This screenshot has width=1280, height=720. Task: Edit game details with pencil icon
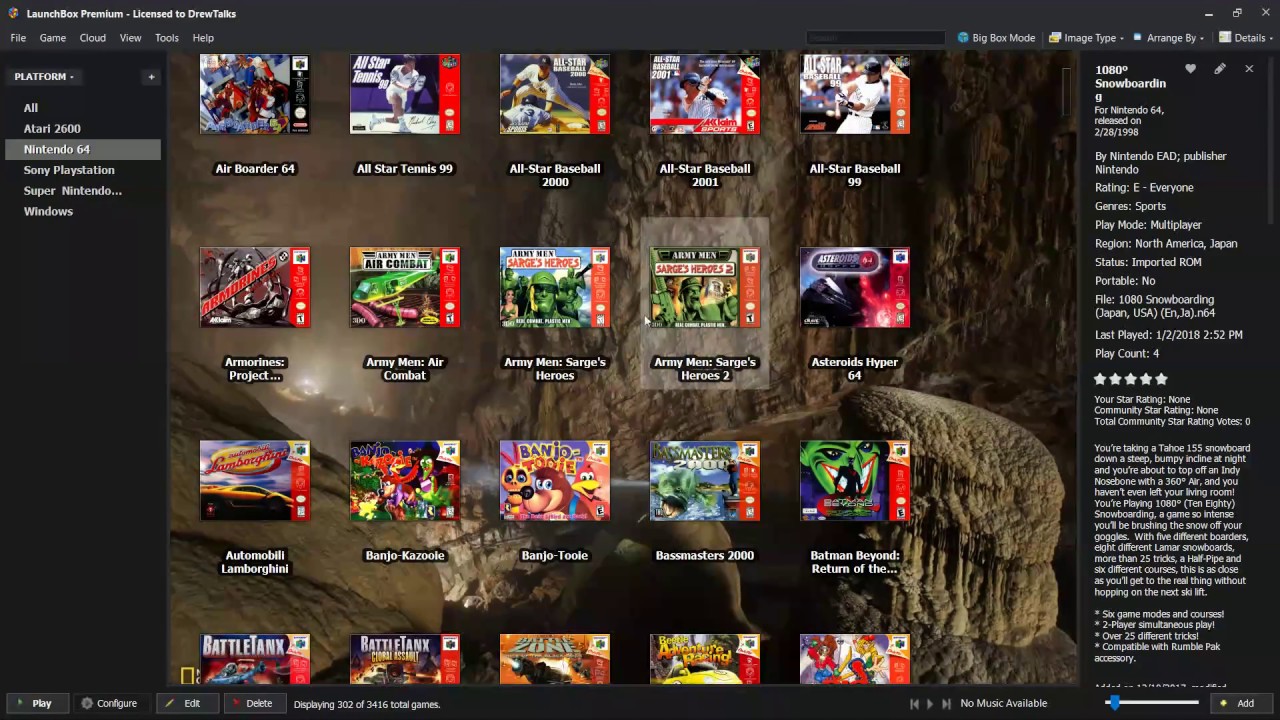1220,69
